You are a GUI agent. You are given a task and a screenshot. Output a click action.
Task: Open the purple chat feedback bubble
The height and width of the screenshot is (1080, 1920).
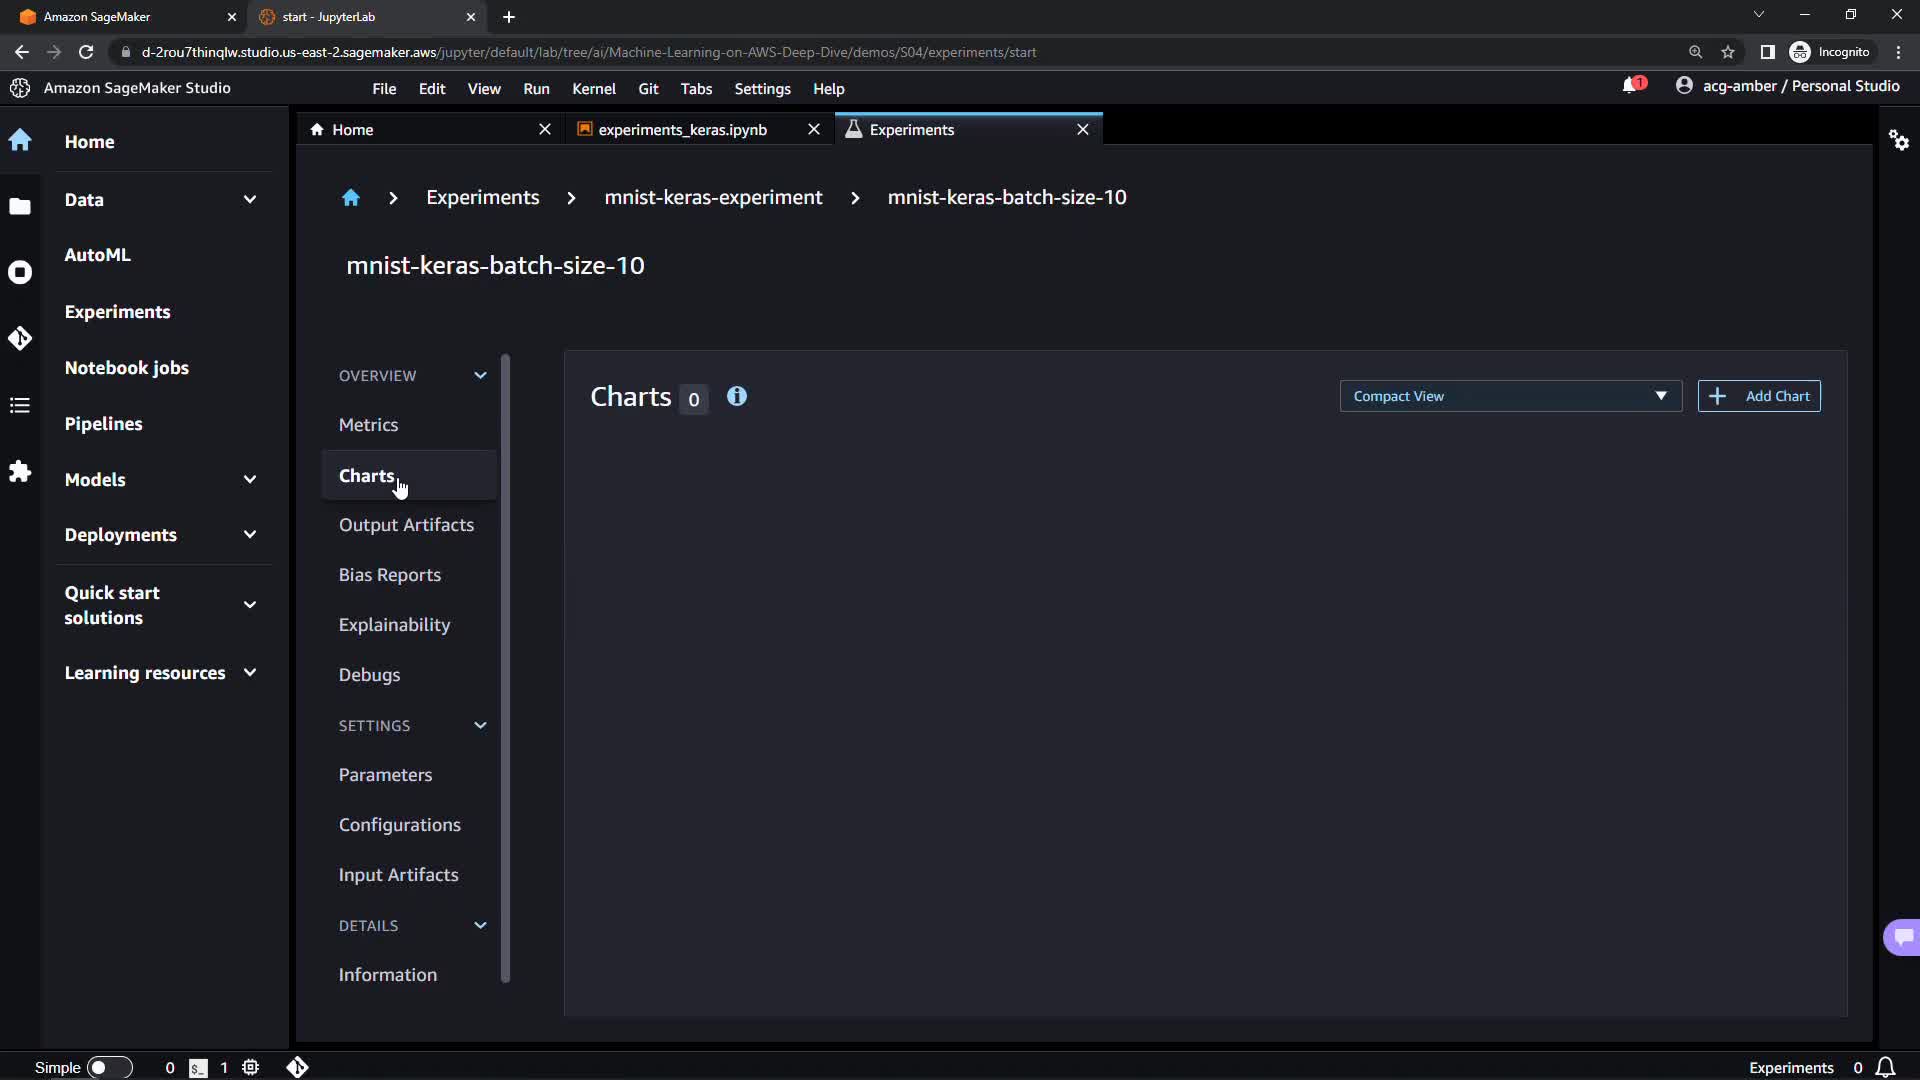coord(1902,937)
